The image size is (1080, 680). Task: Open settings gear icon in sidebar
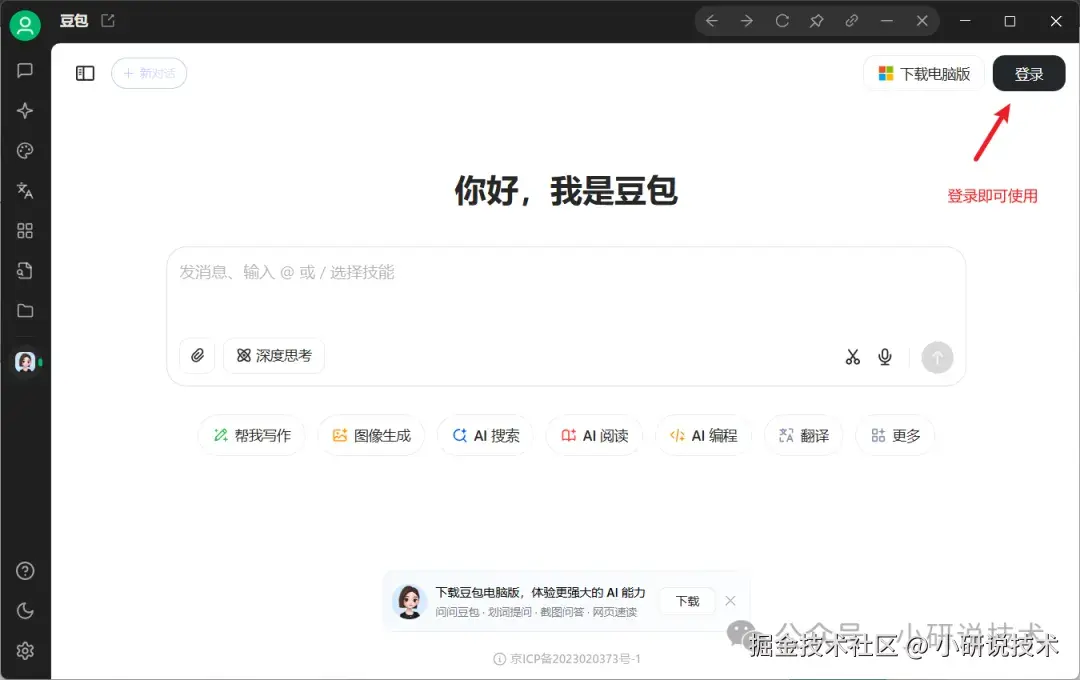coord(25,651)
